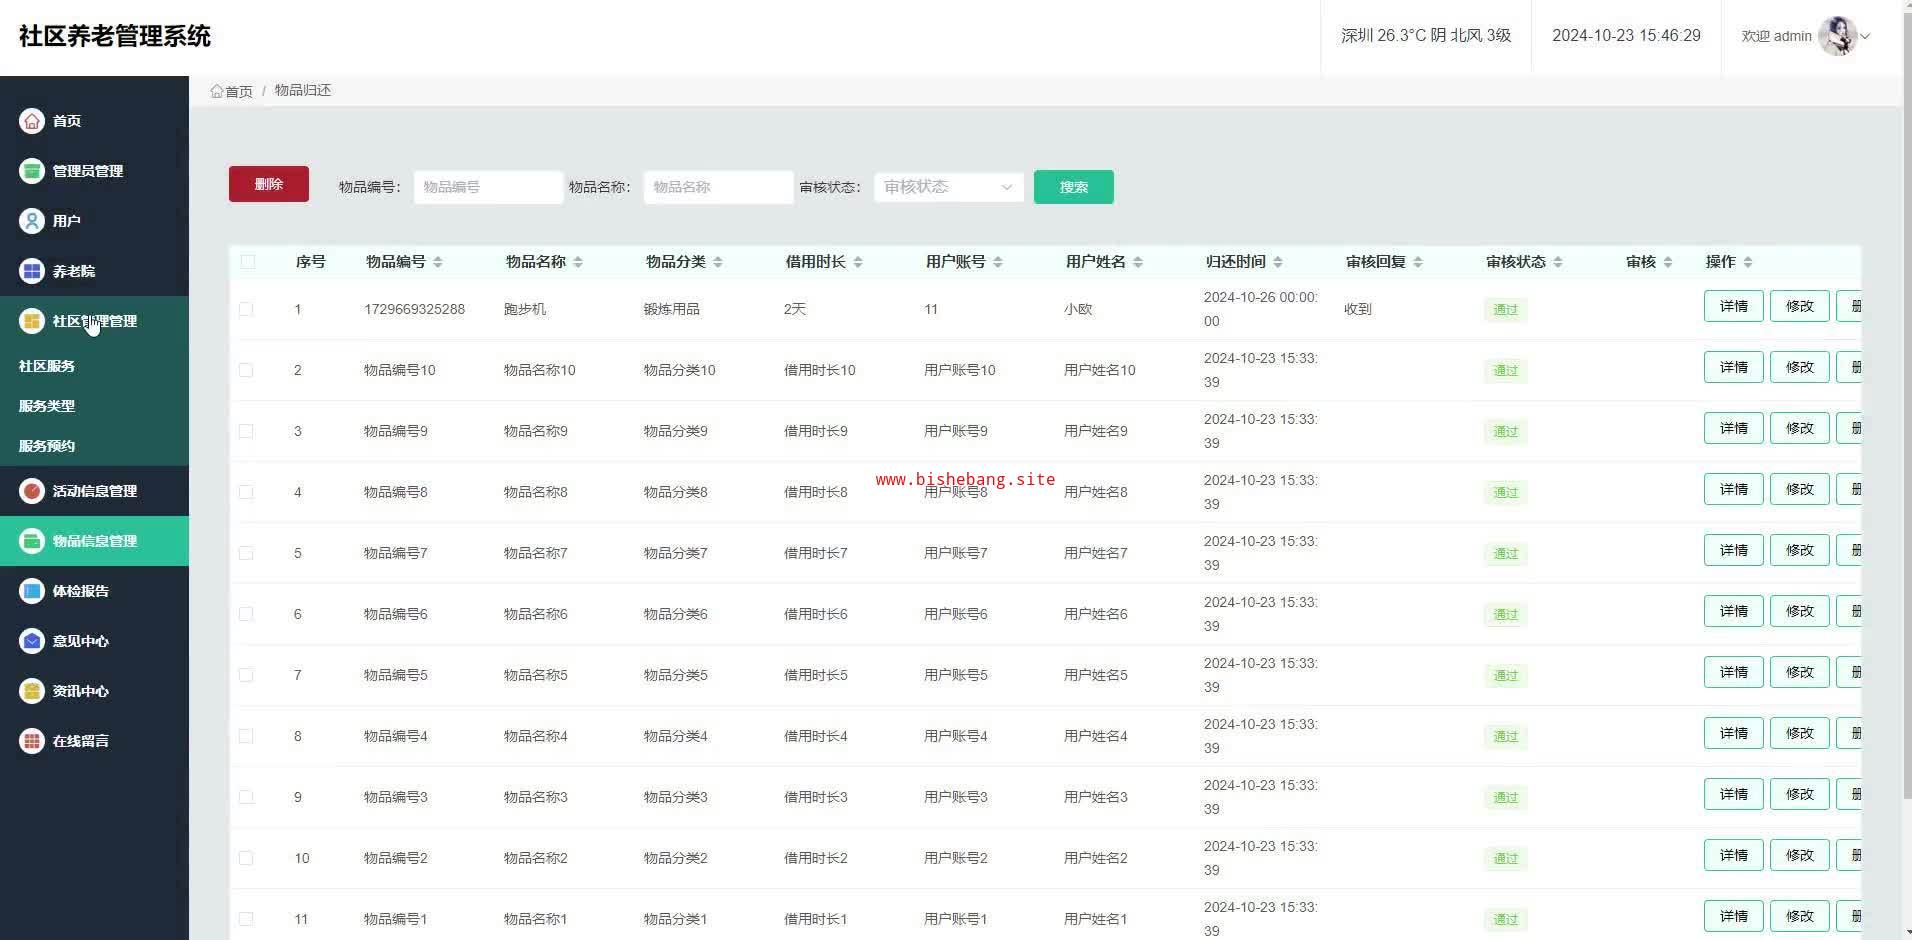This screenshot has height=940, width=1912.
Task: Focus the 物品名称 search input field
Action: [718, 187]
